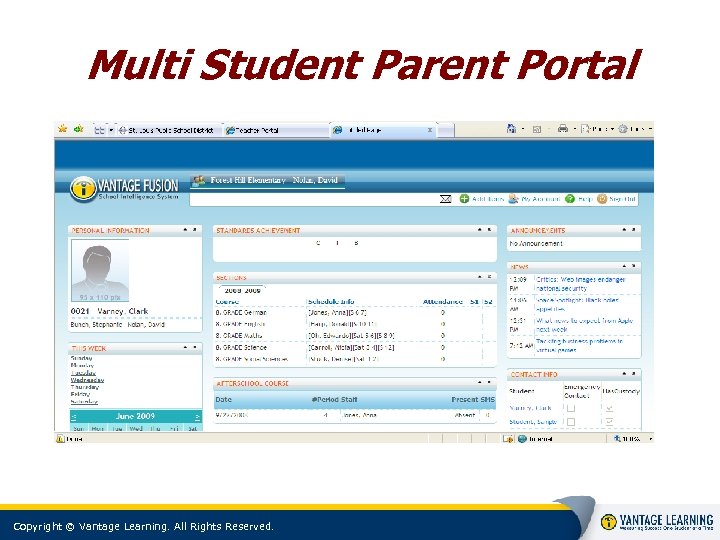Click the Date column header in Afterschool Course
720x540 pixels.
pos(224,399)
